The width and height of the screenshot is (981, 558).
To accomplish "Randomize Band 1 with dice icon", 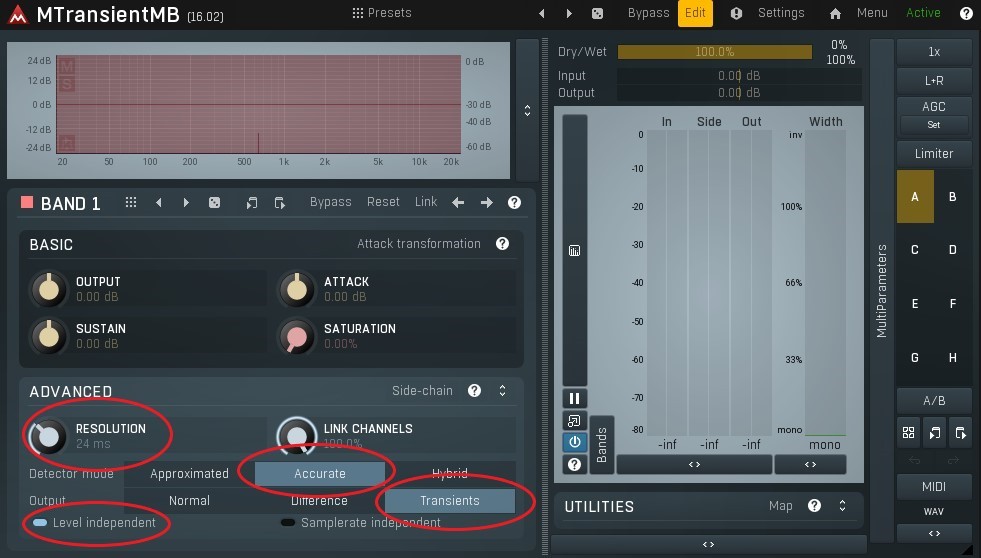I will [x=214, y=202].
